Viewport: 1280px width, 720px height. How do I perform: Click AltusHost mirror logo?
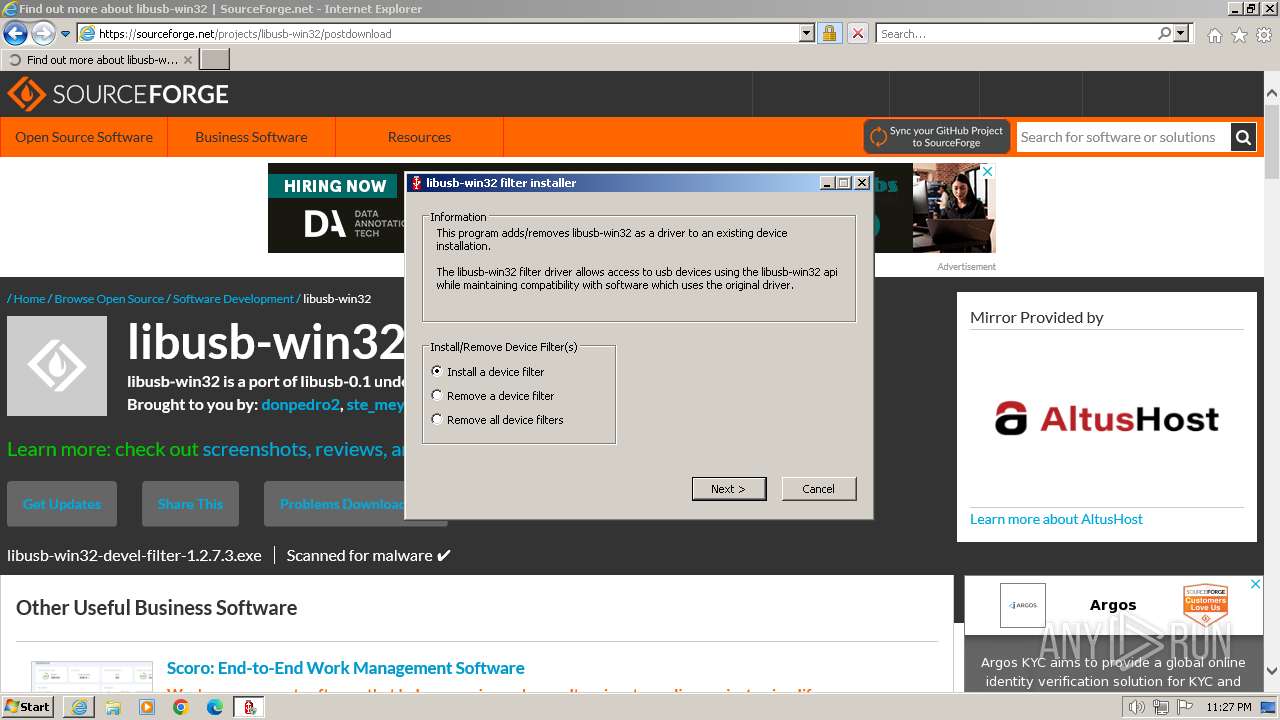tap(1107, 418)
